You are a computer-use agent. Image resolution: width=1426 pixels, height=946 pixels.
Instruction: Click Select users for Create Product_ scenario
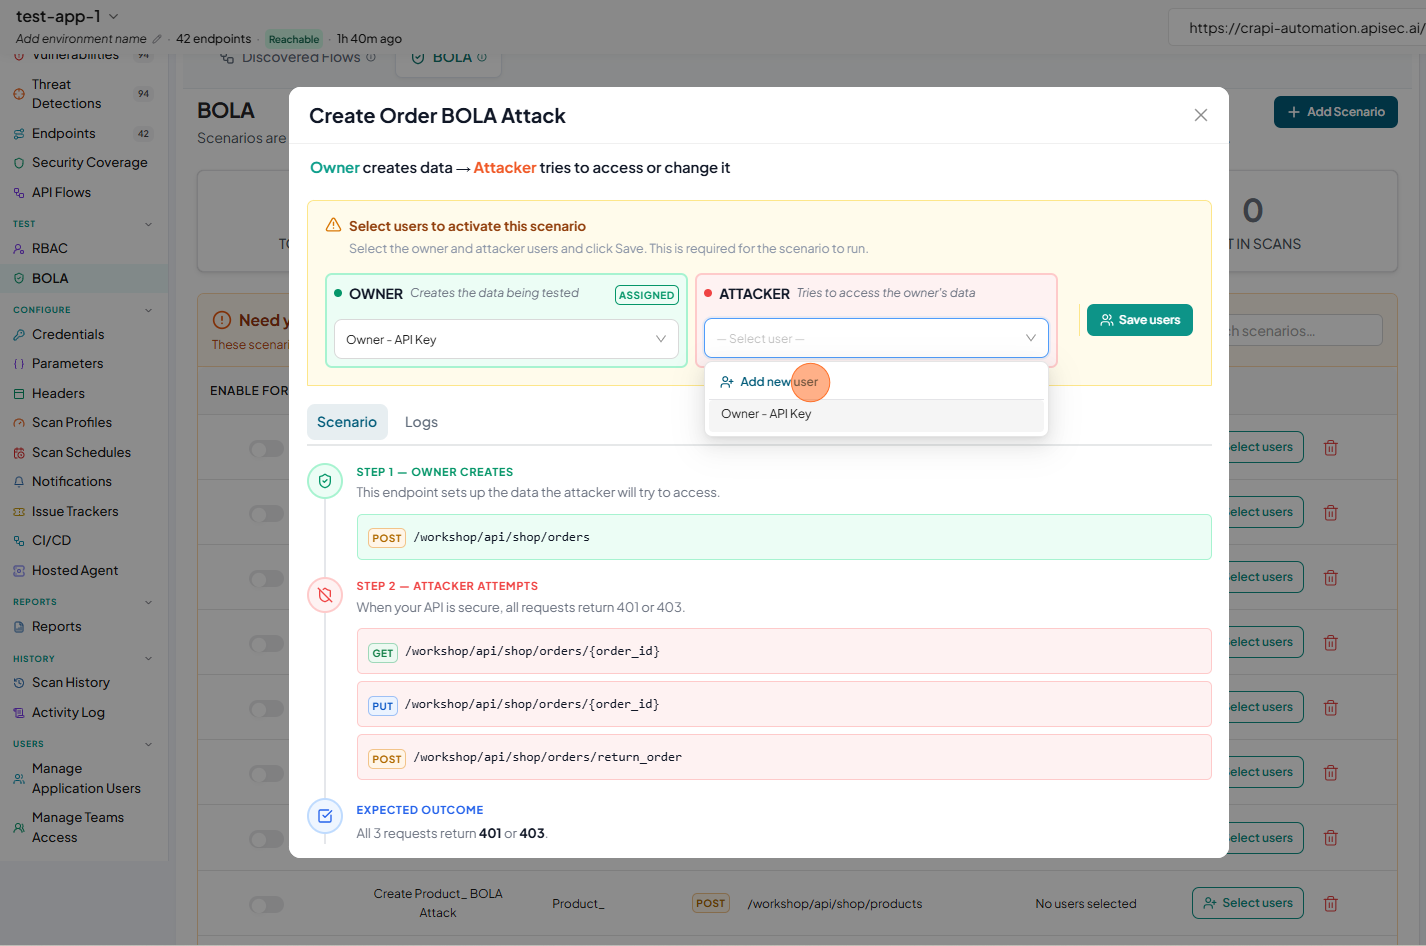[x=1248, y=903]
